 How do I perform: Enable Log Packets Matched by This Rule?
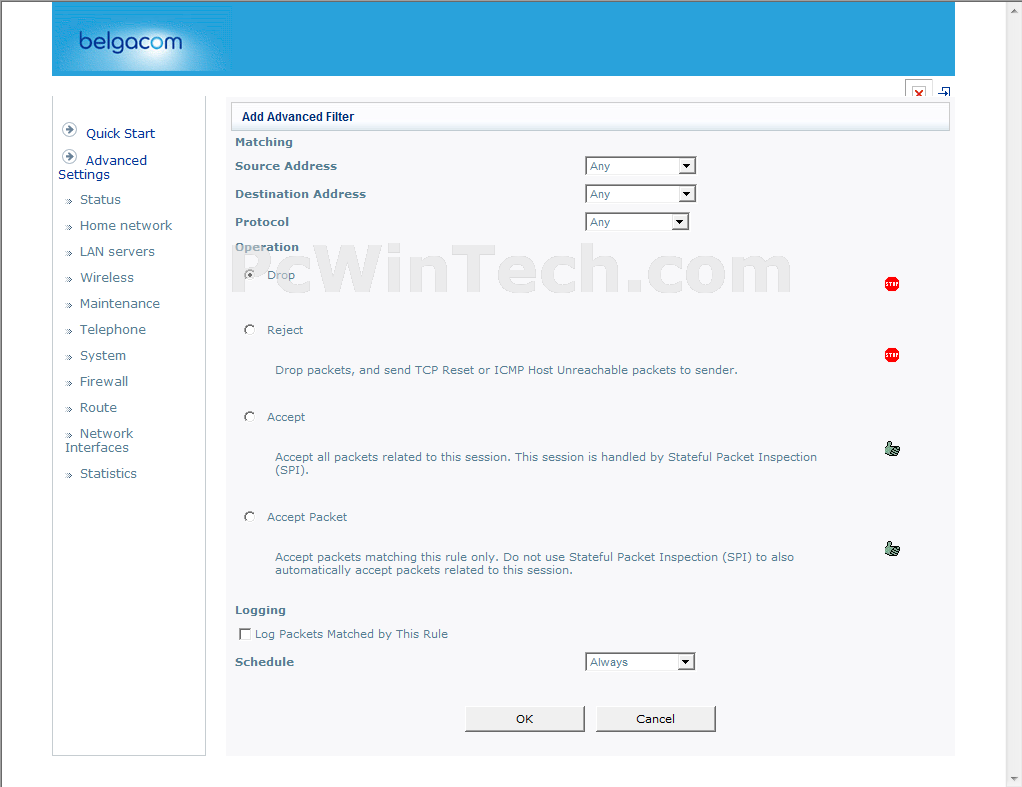point(245,634)
